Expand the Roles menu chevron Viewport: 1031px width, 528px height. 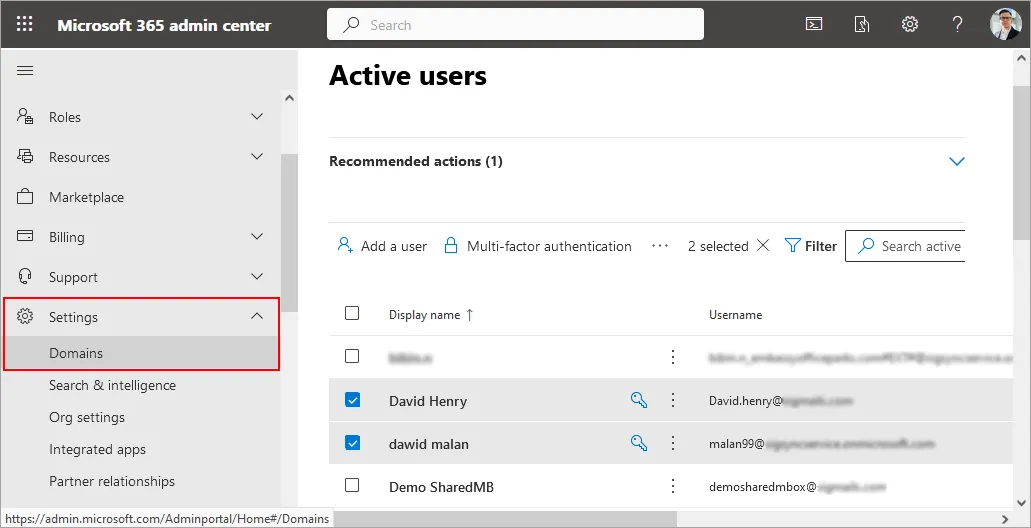(x=257, y=116)
